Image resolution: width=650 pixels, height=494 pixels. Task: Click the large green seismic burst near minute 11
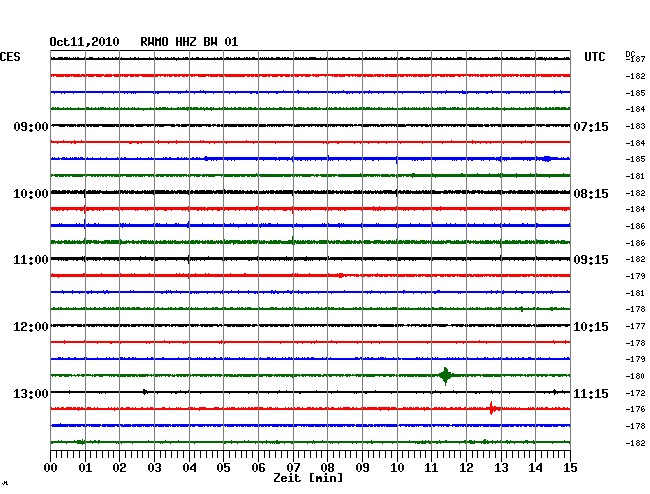click(446, 376)
